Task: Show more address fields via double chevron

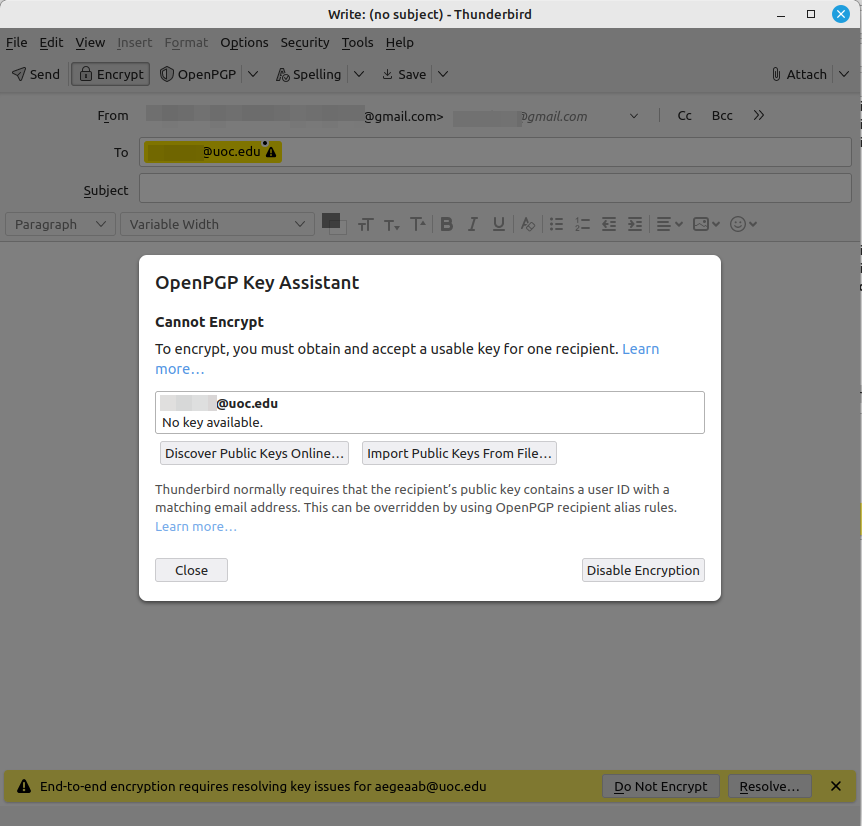Action: coord(759,115)
